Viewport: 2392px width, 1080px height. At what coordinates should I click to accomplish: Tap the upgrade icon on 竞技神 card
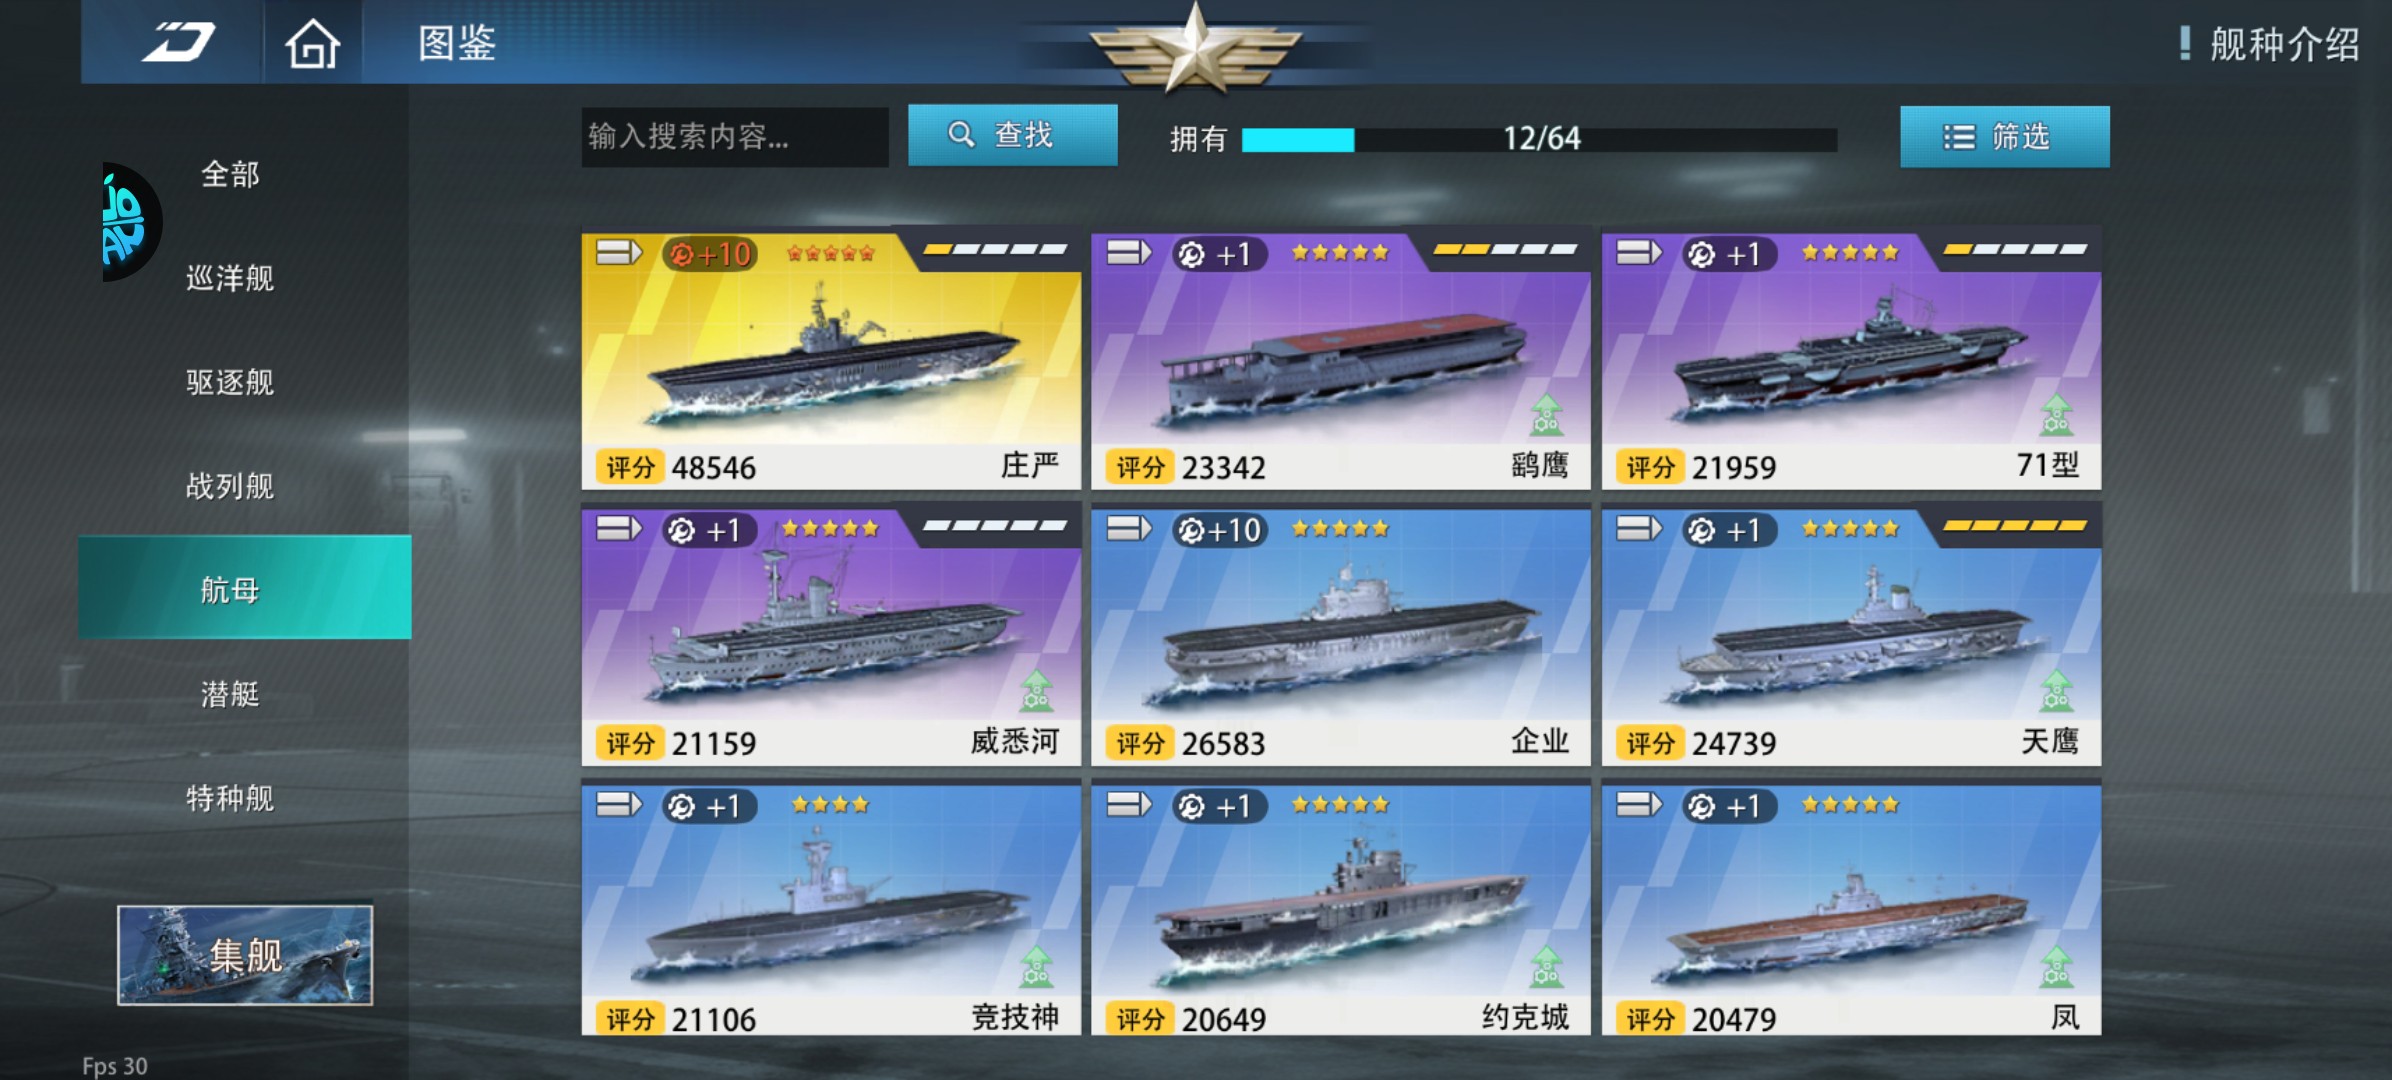[x=1036, y=967]
